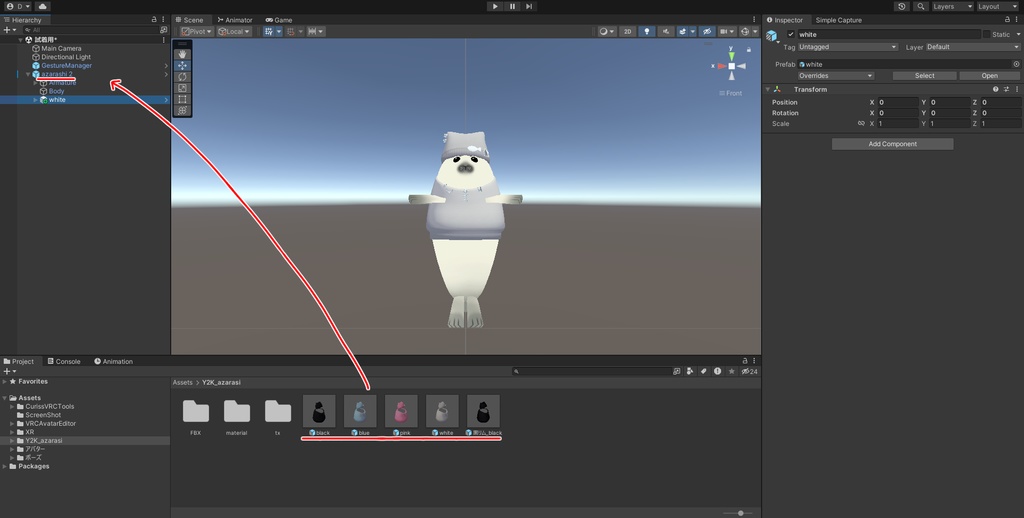Open the Static flags dropdown arrow
The height and width of the screenshot is (518, 1024).
pos(1017,35)
